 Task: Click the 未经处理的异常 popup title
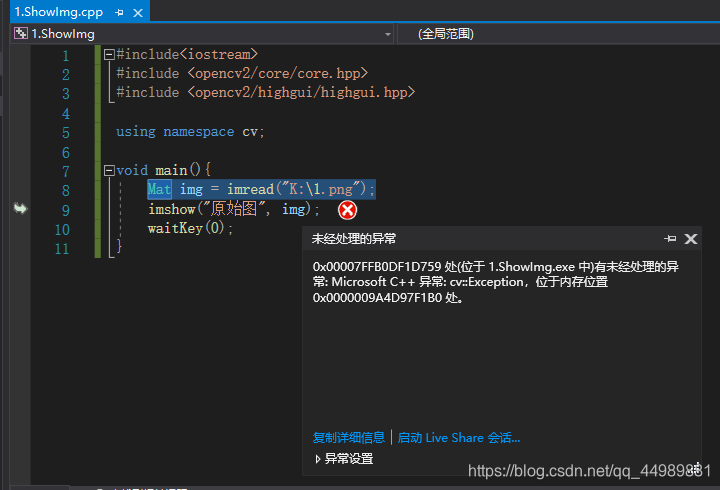click(354, 239)
